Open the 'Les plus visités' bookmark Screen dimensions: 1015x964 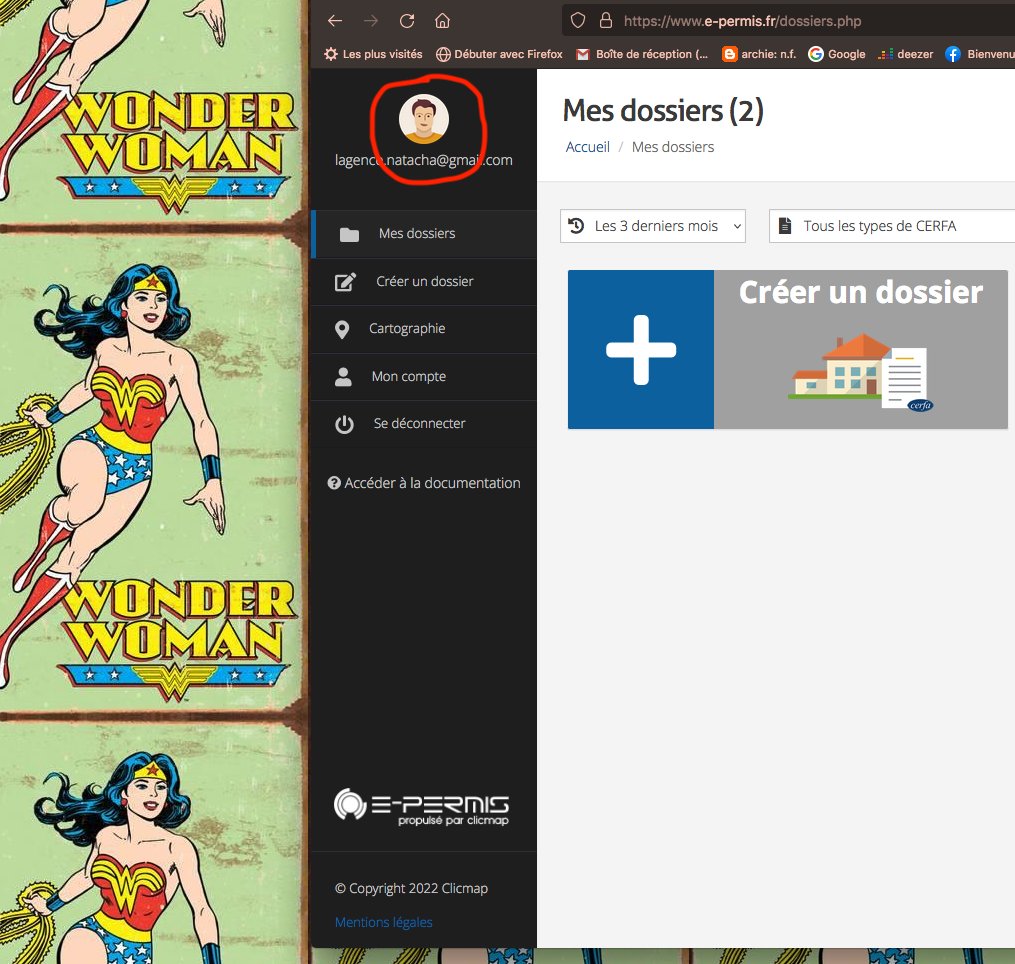[x=373, y=54]
